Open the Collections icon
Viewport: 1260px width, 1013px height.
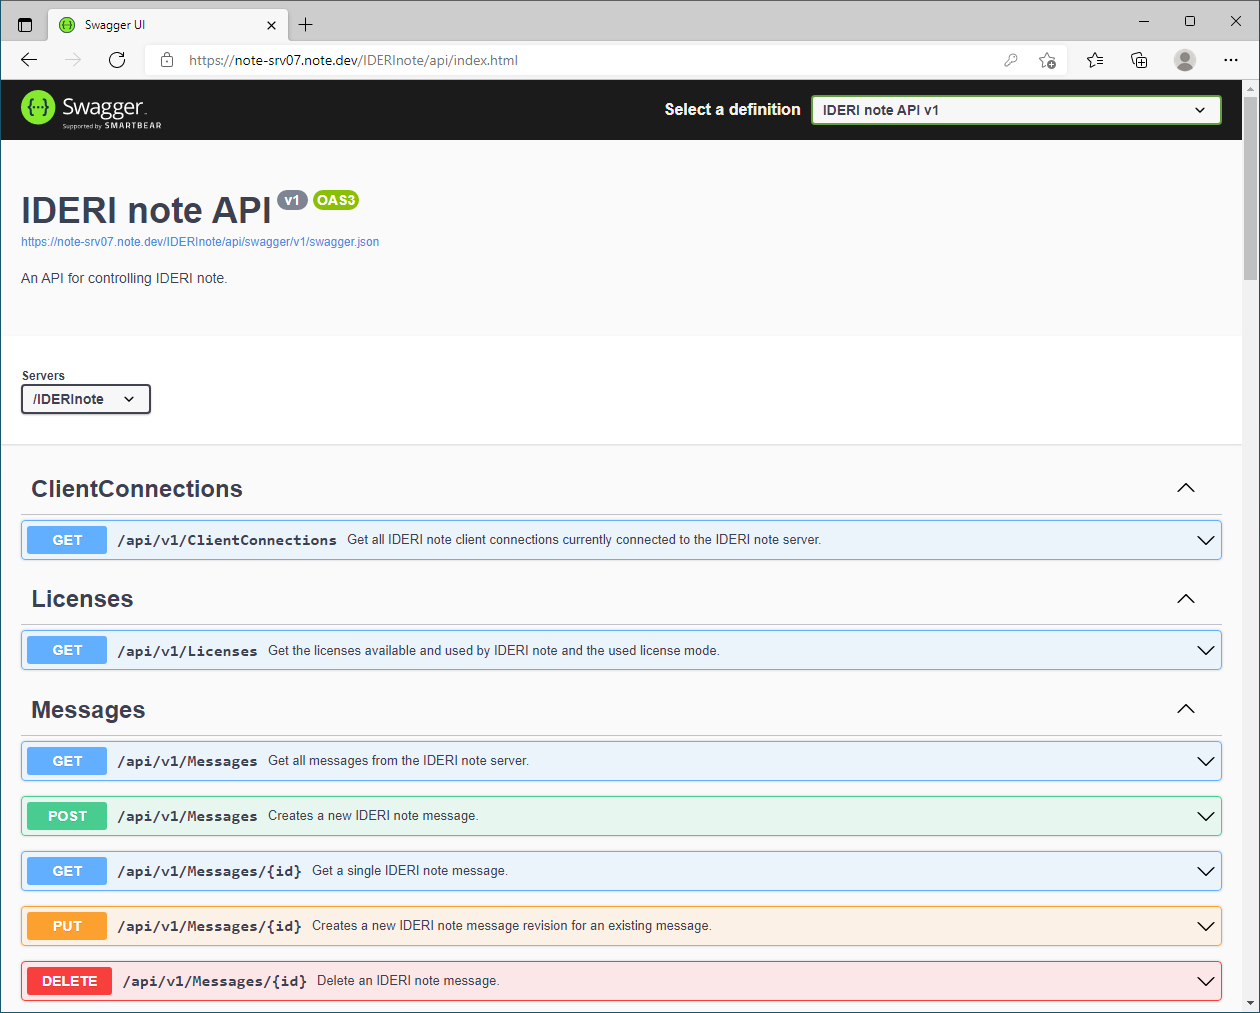[1139, 60]
